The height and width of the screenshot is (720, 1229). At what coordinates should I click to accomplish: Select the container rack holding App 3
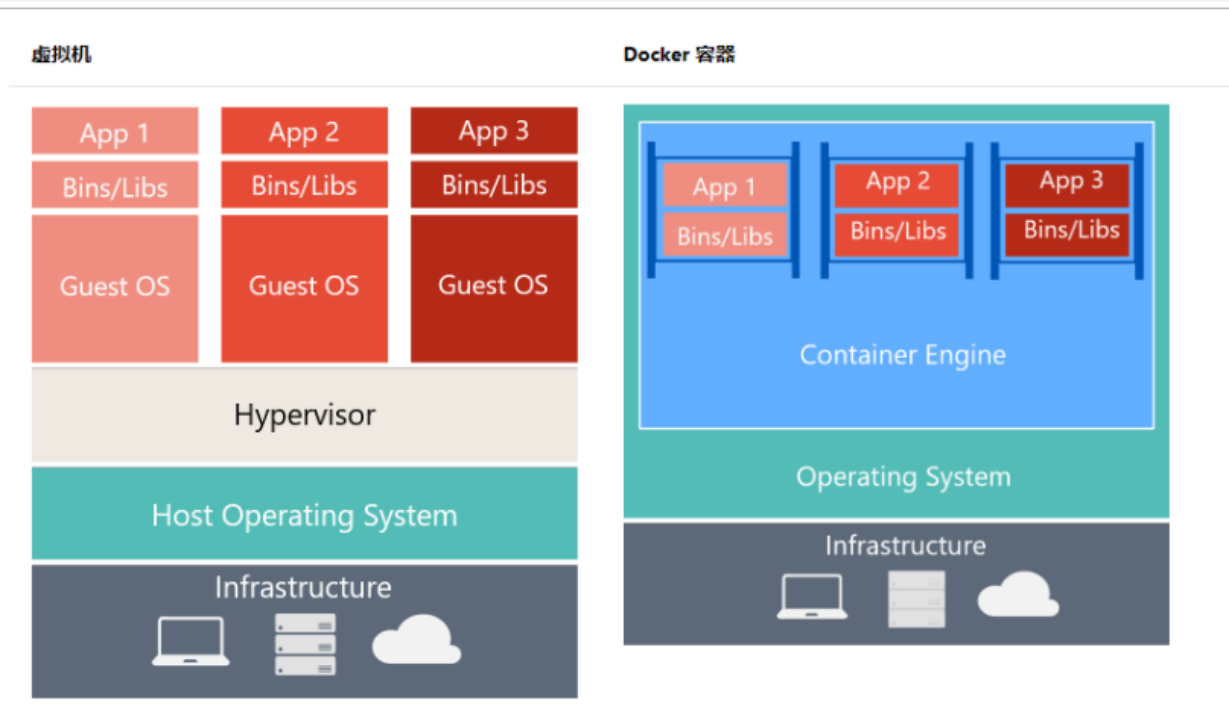pos(1066,210)
